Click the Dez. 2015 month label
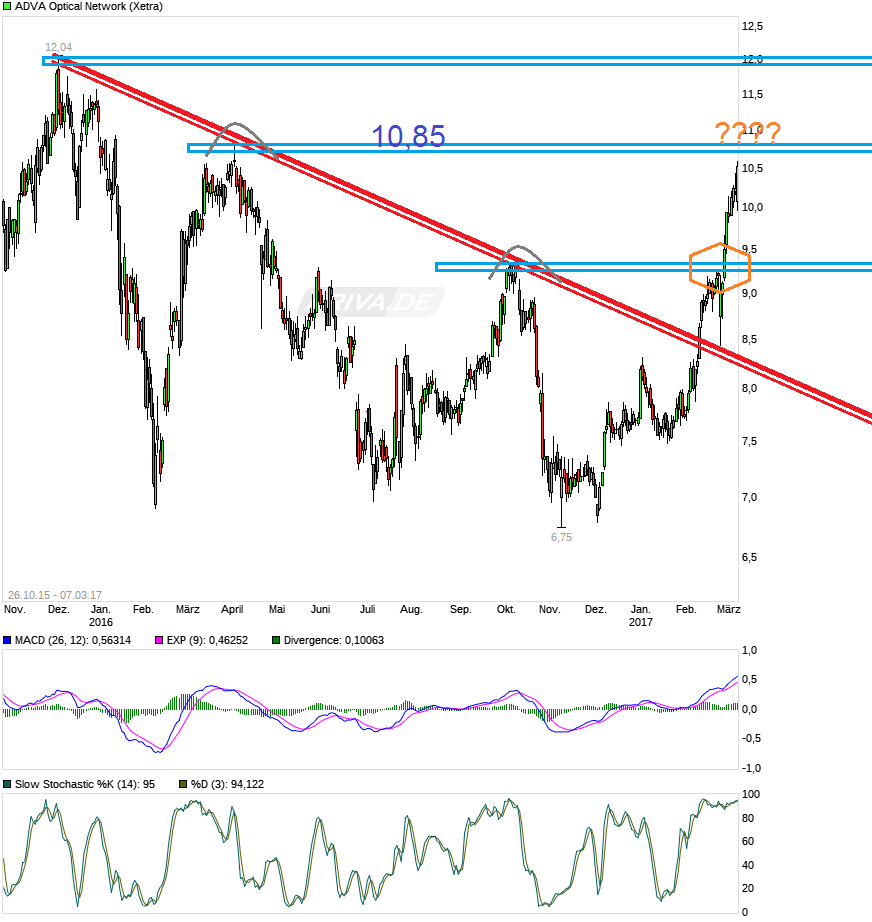872x922 pixels. (x=58, y=609)
